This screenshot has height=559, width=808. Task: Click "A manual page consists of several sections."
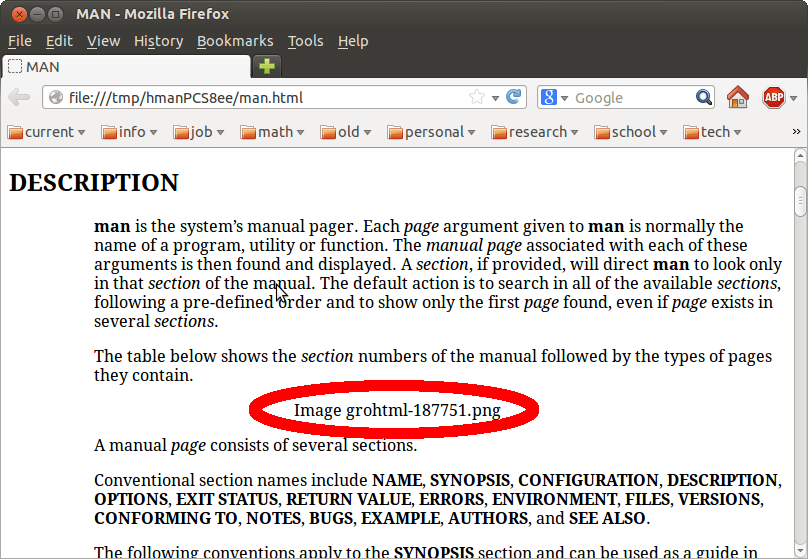(x=256, y=445)
